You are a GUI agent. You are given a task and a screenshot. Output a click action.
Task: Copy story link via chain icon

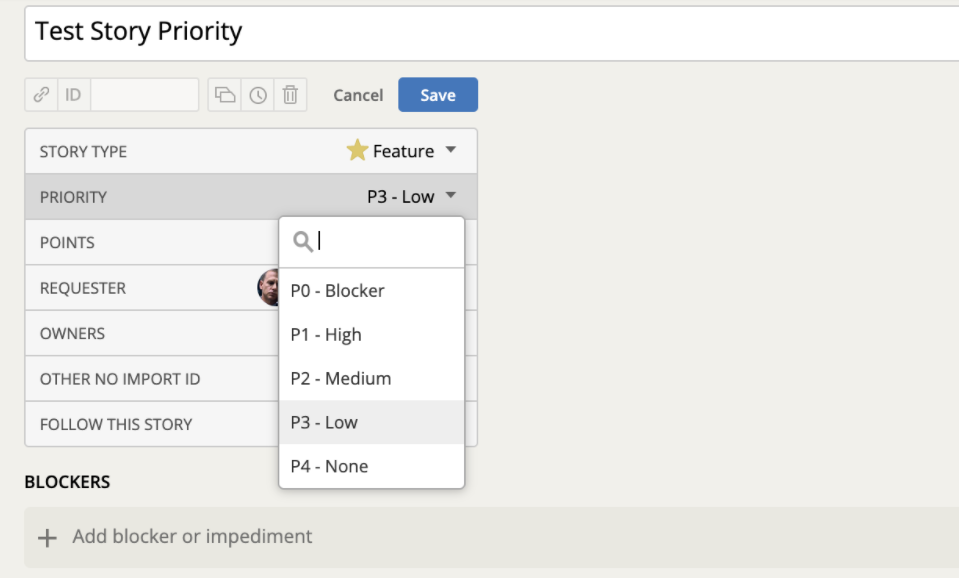pyautogui.click(x=41, y=95)
